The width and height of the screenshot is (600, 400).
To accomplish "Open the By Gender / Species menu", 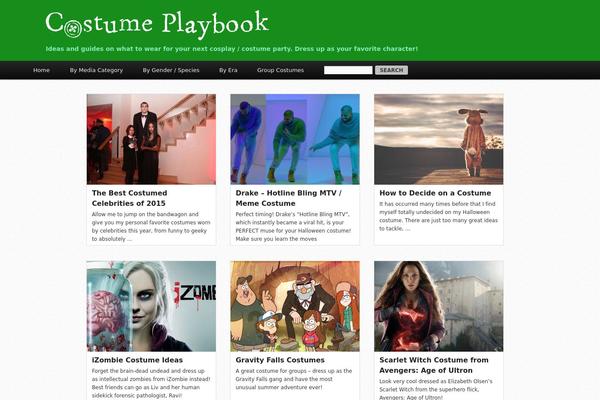I will coord(171,70).
